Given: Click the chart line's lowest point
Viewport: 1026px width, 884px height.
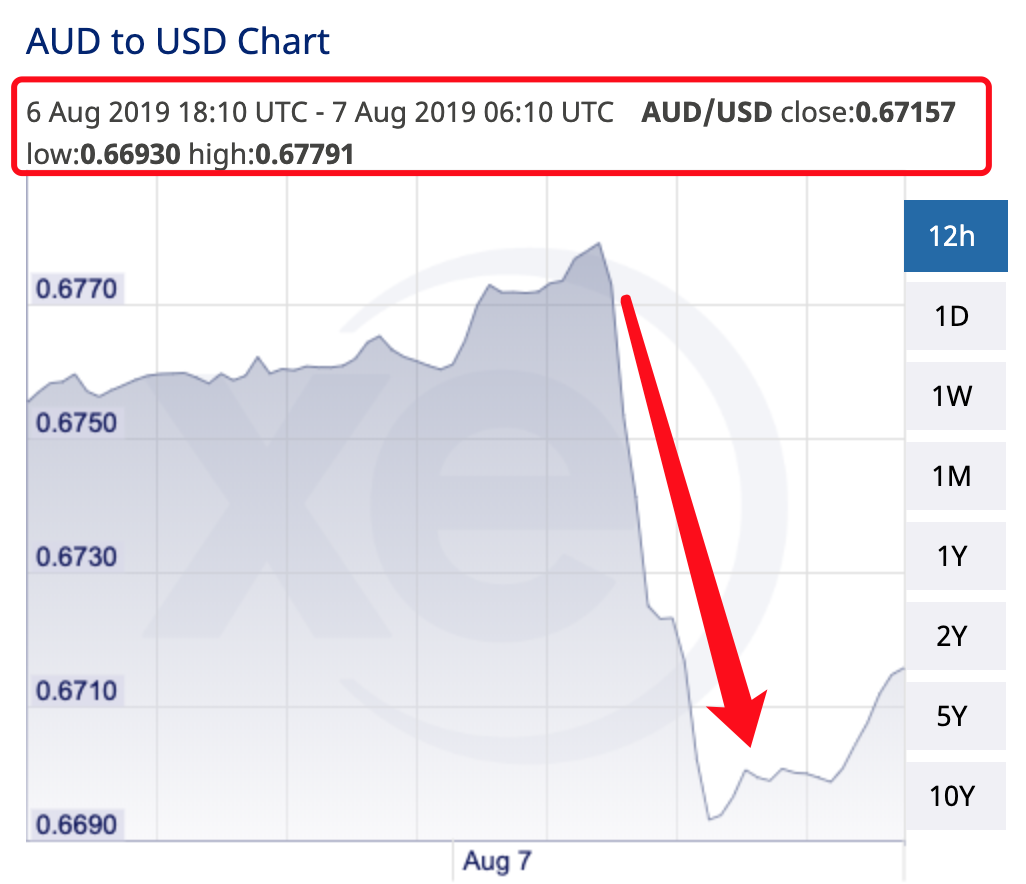Looking at the screenshot, I should pyautogui.click(x=710, y=820).
